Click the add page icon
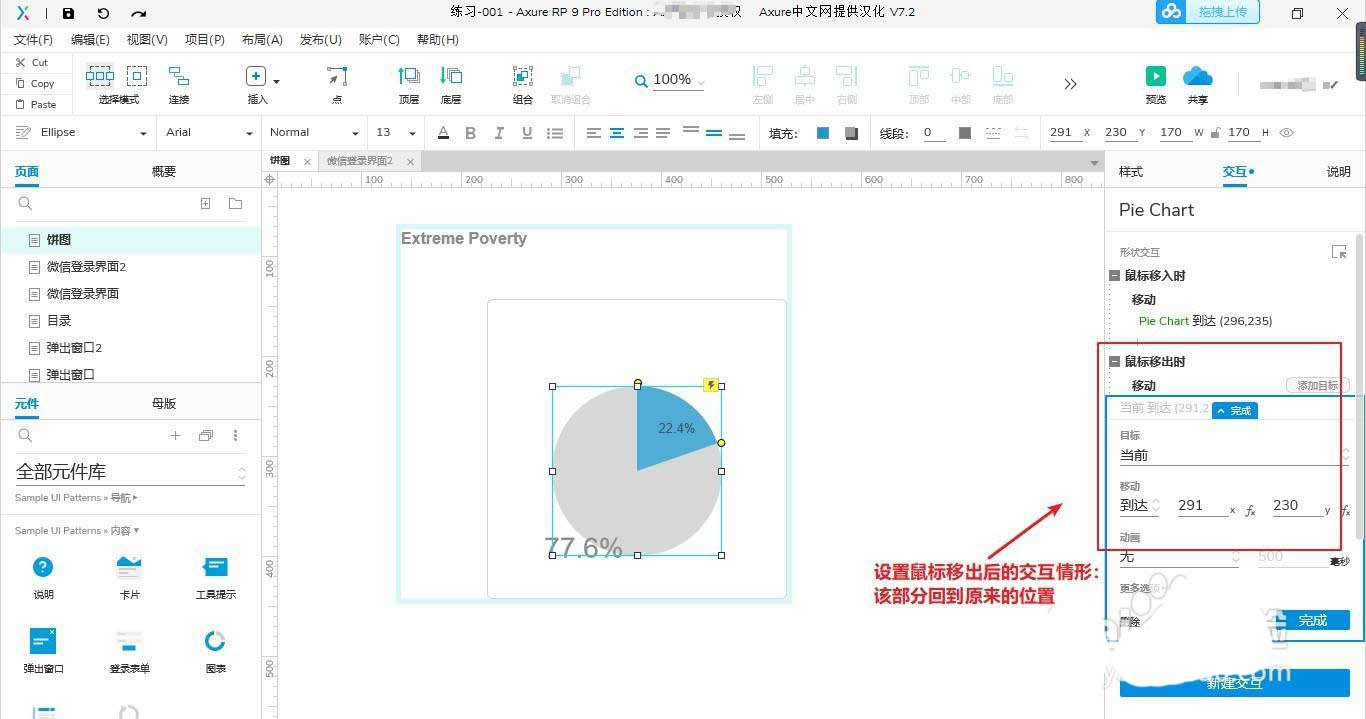This screenshot has height=719, width=1366. pos(205,203)
